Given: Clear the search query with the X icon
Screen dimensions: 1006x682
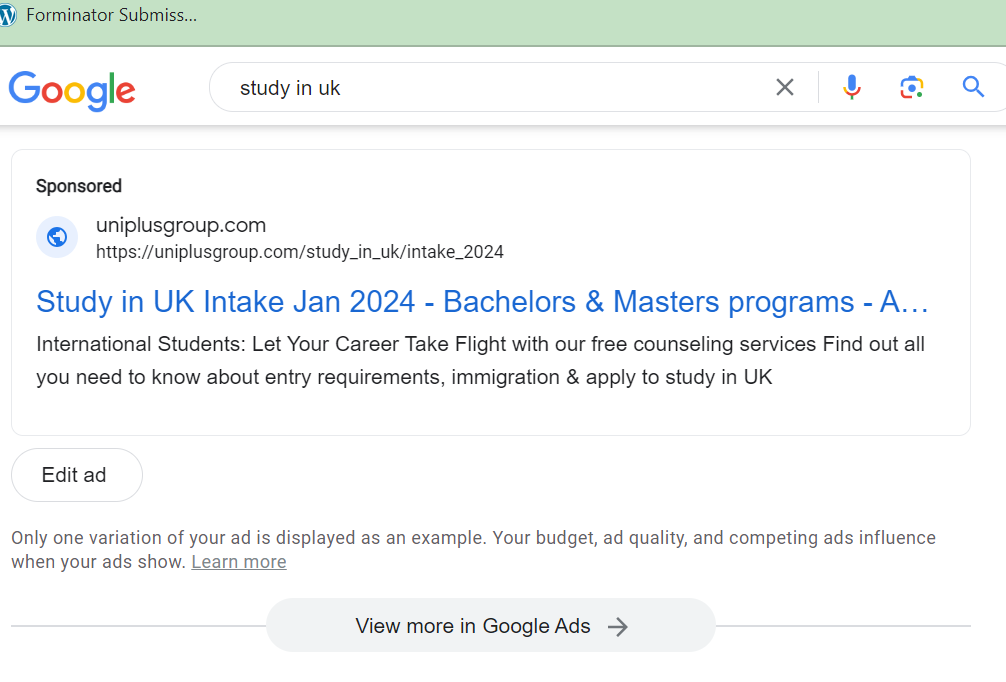Looking at the screenshot, I should coord(785,88).
